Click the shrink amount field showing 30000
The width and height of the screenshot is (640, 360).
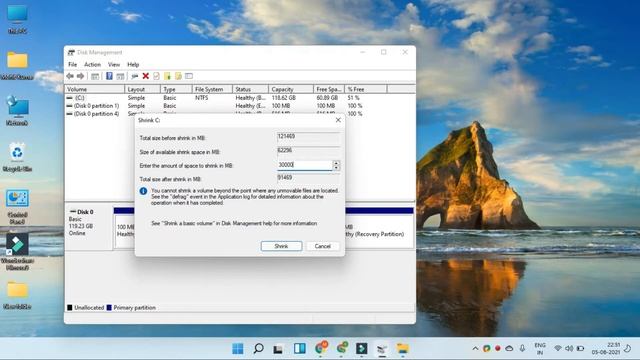305,165
